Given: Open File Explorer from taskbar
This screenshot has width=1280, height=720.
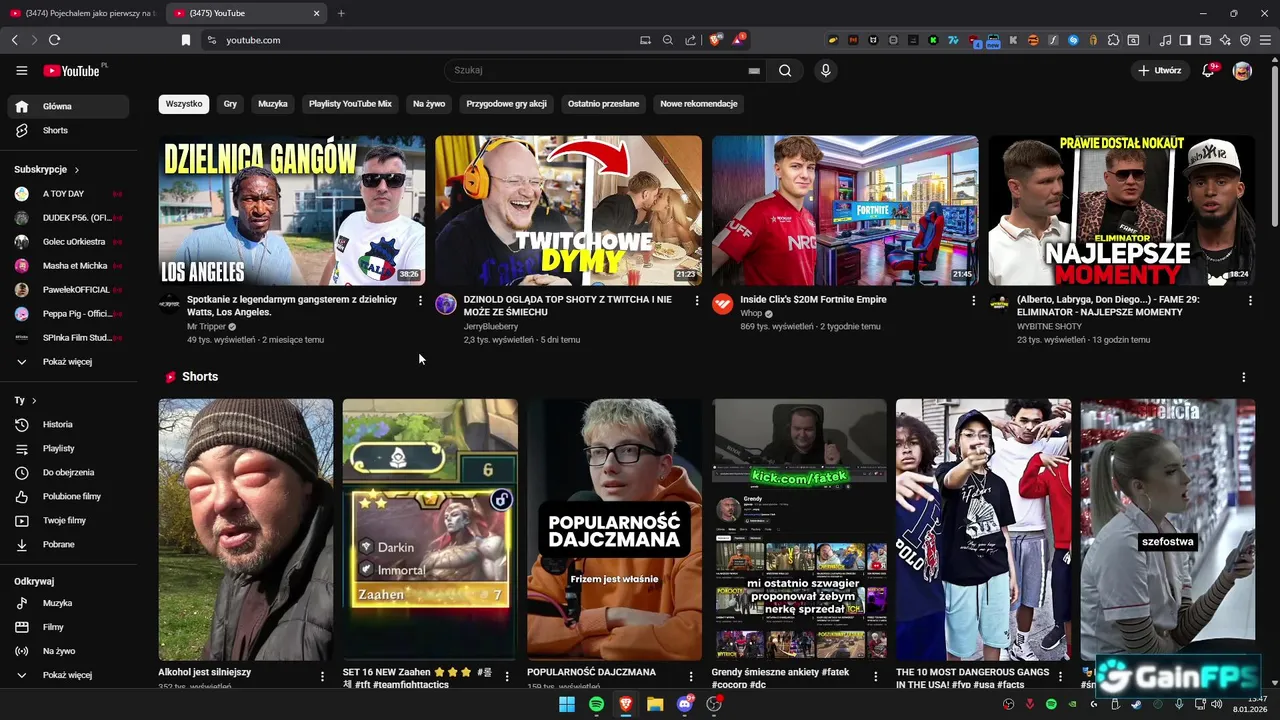Looking at the screenshot, I should (655, 704).
